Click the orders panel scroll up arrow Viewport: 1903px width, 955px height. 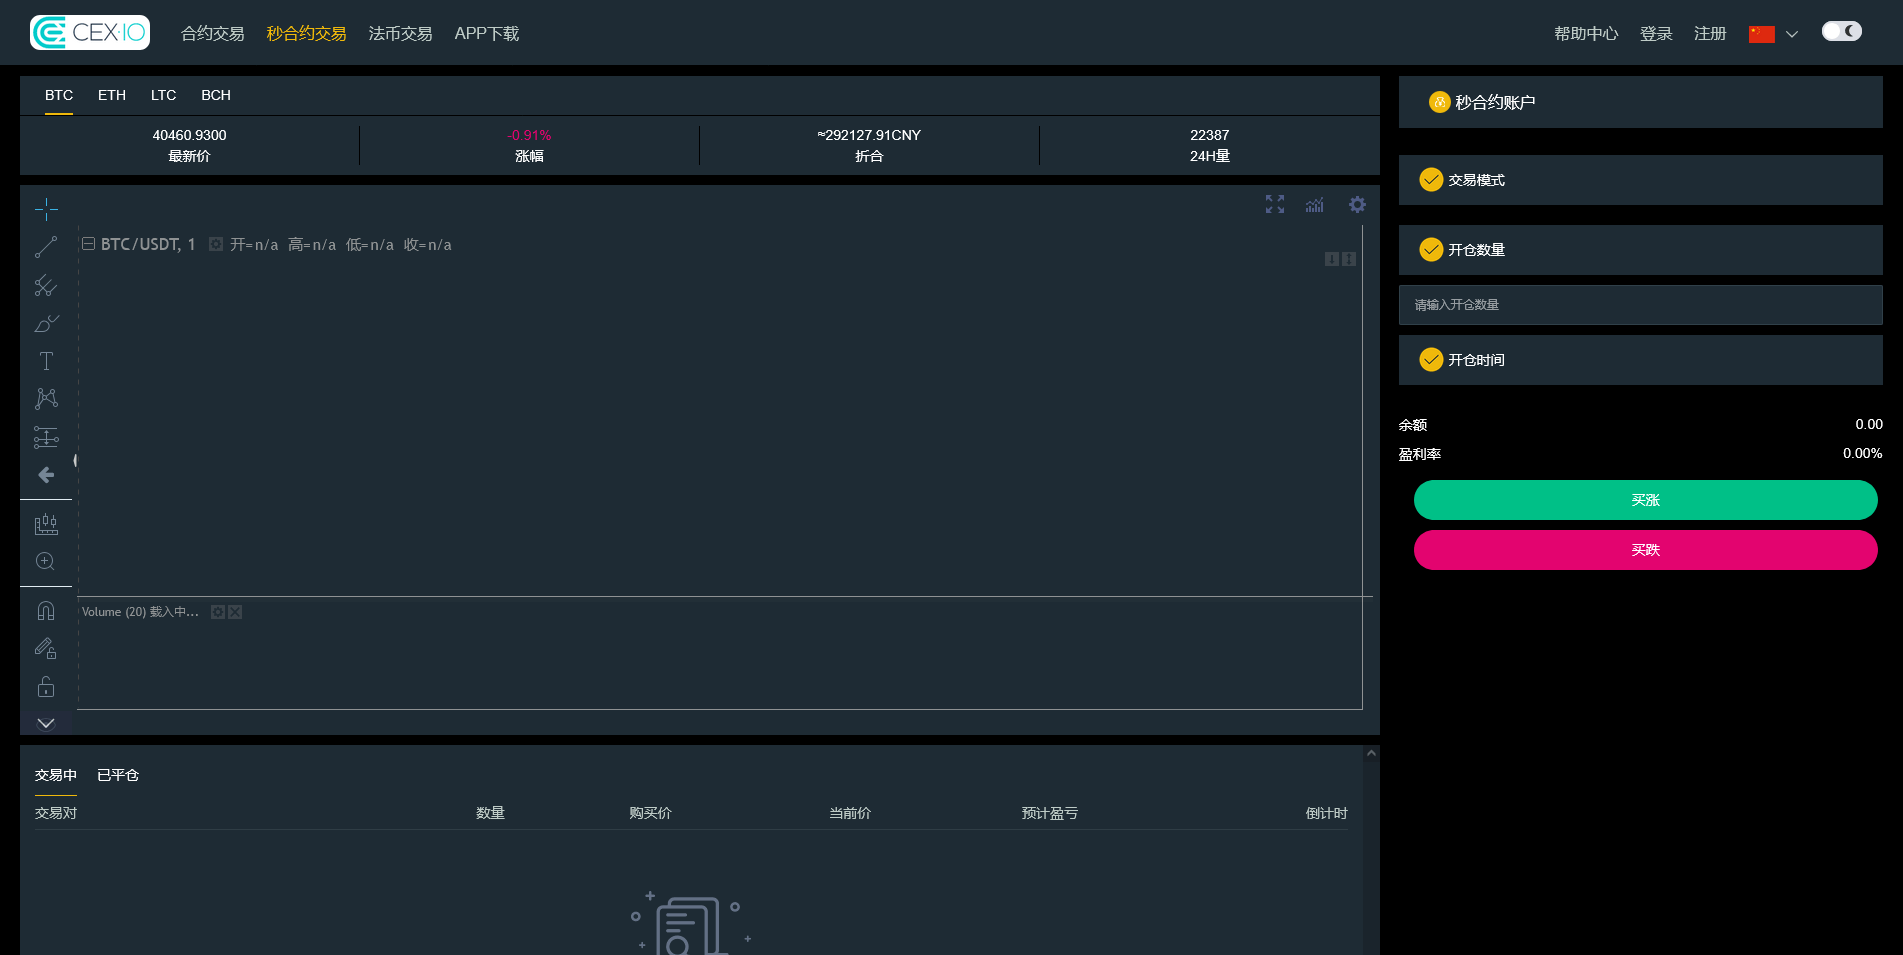click(x=1372, y=753)
